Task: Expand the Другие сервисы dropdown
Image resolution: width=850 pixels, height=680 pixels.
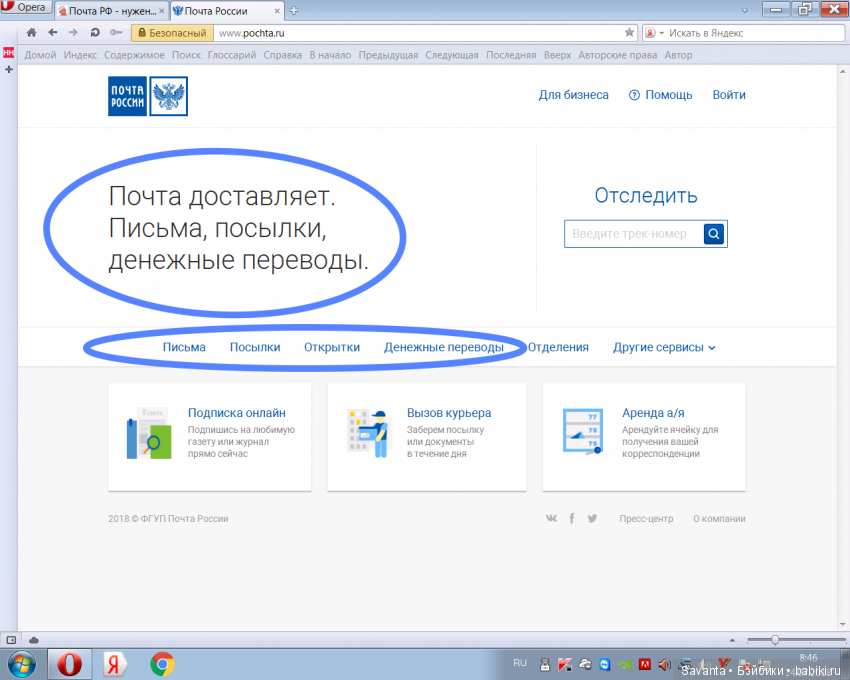Action: (x=664, y=348)
